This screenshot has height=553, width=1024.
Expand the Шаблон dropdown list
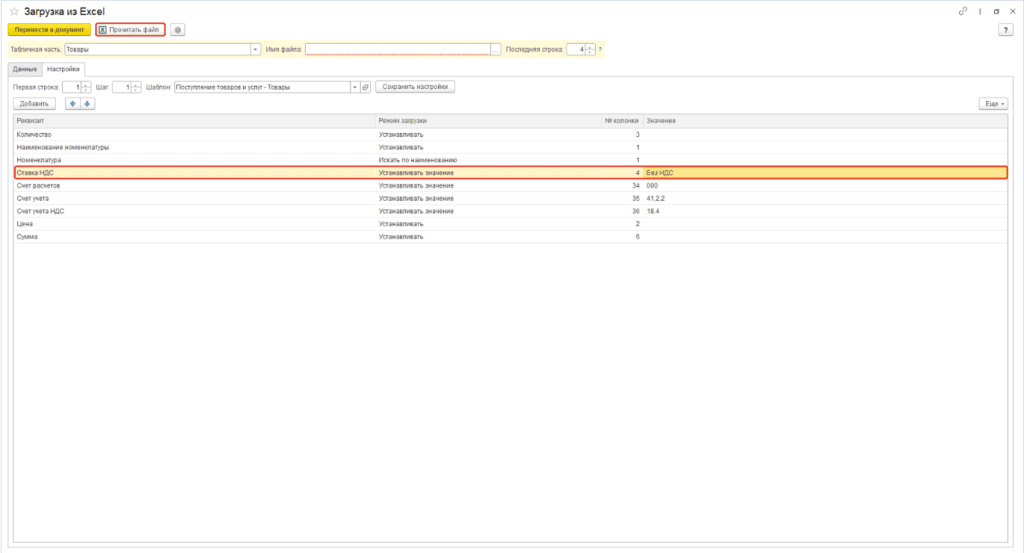click(354, 87)
